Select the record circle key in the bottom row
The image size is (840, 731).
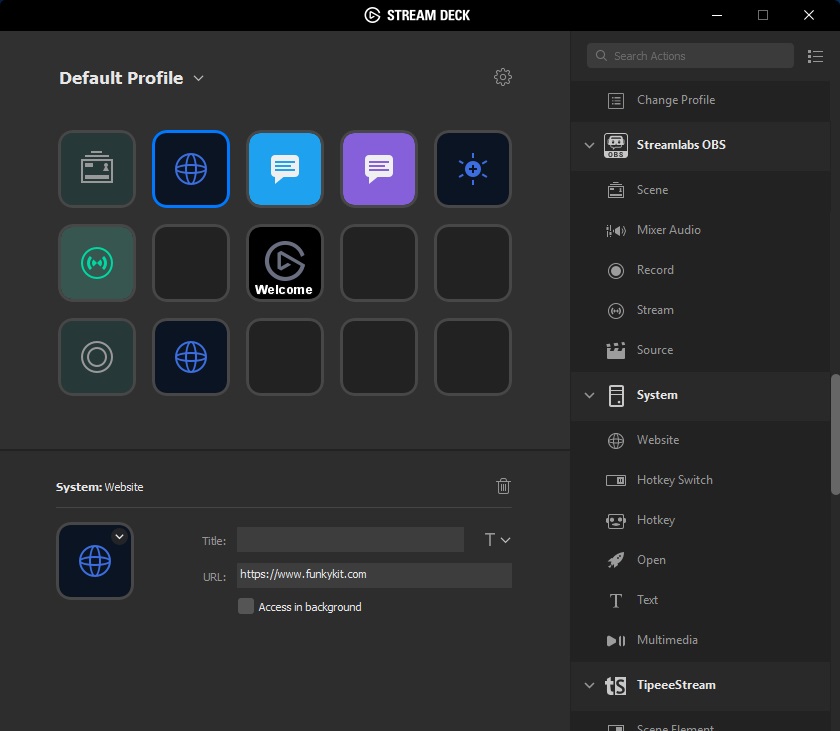pyautogui.click(x=97, y=357)
